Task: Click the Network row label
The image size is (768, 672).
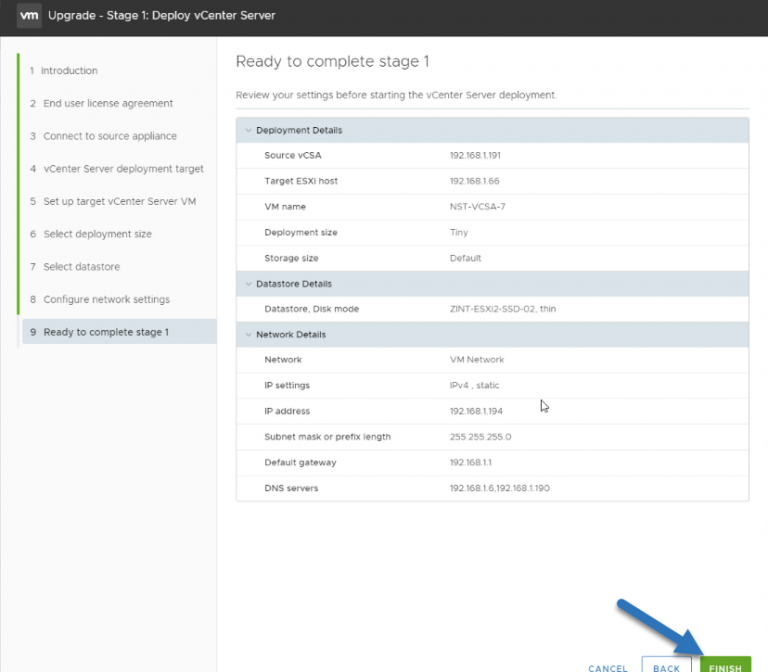Action: click(x=283, y=360)
